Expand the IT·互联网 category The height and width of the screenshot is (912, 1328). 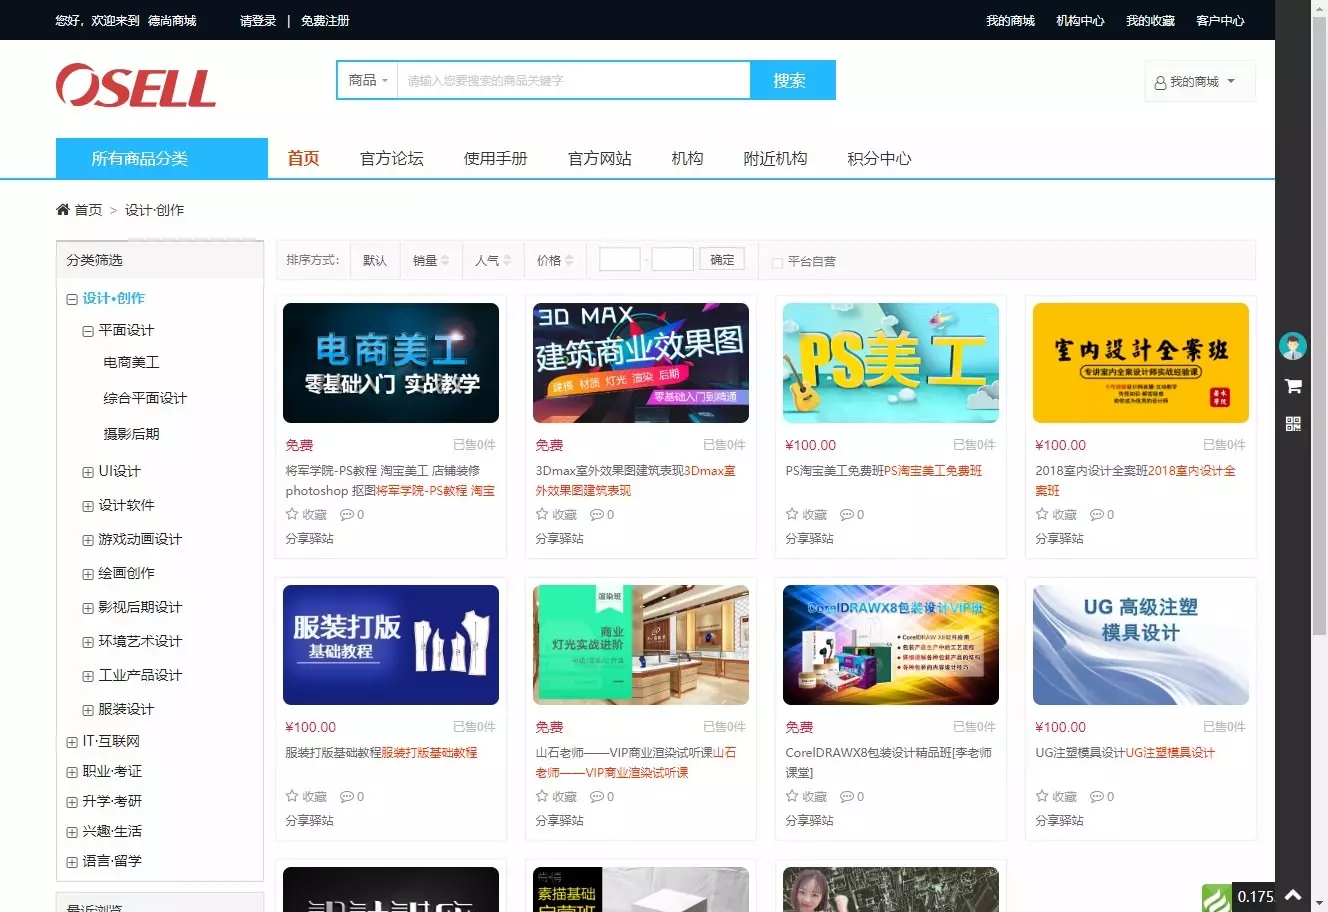[72, 742]
